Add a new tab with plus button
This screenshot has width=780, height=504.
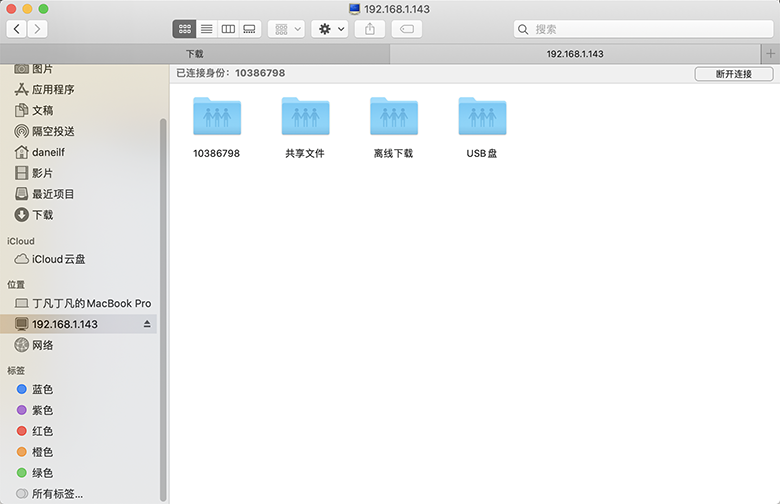coord(769,53)
